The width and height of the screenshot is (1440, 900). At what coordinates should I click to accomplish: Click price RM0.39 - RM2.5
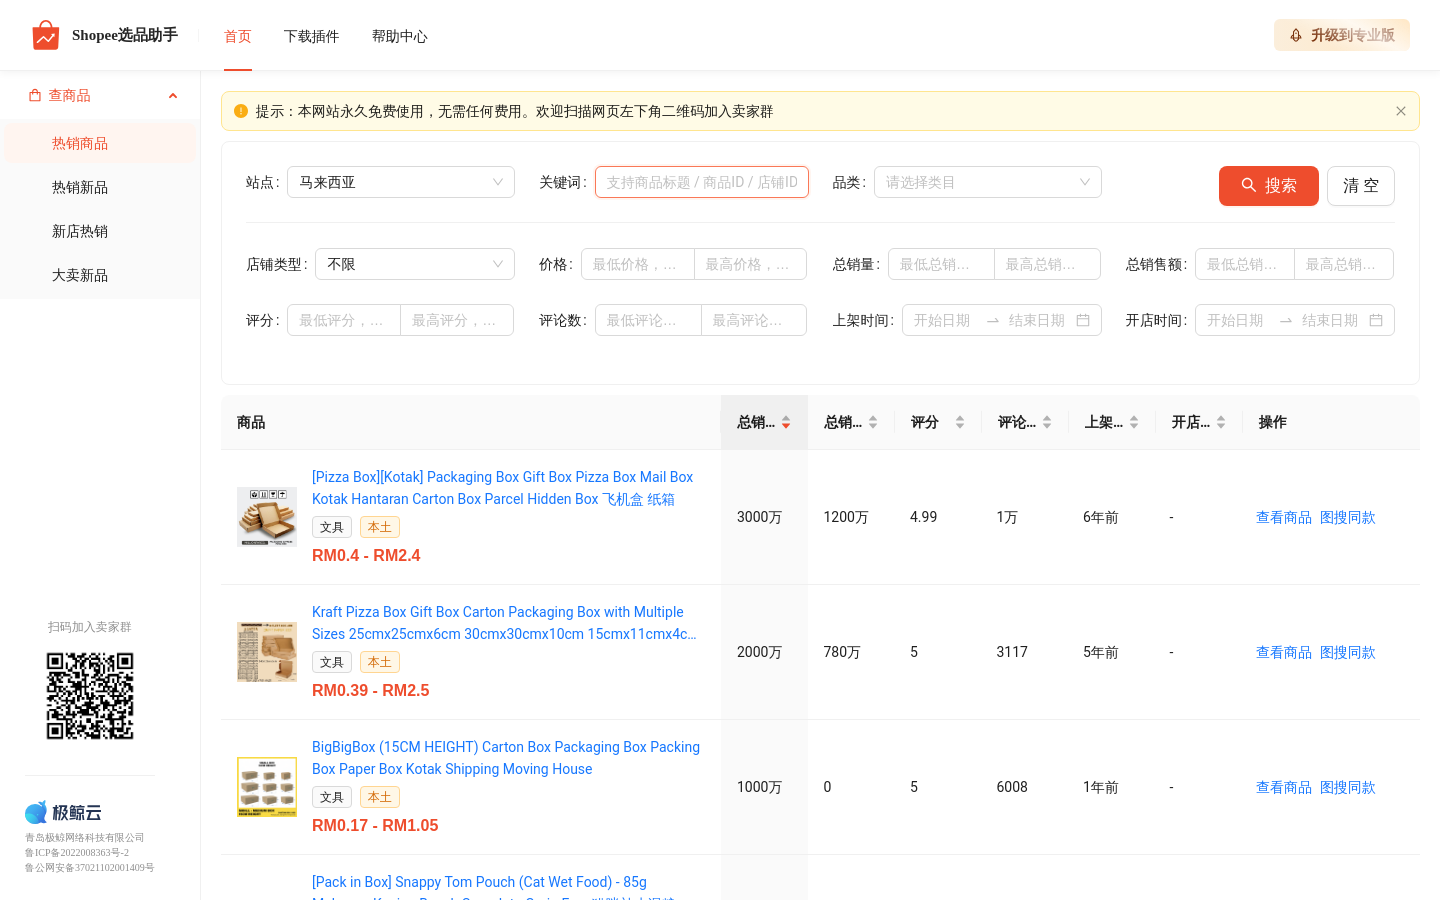(371, 690)
